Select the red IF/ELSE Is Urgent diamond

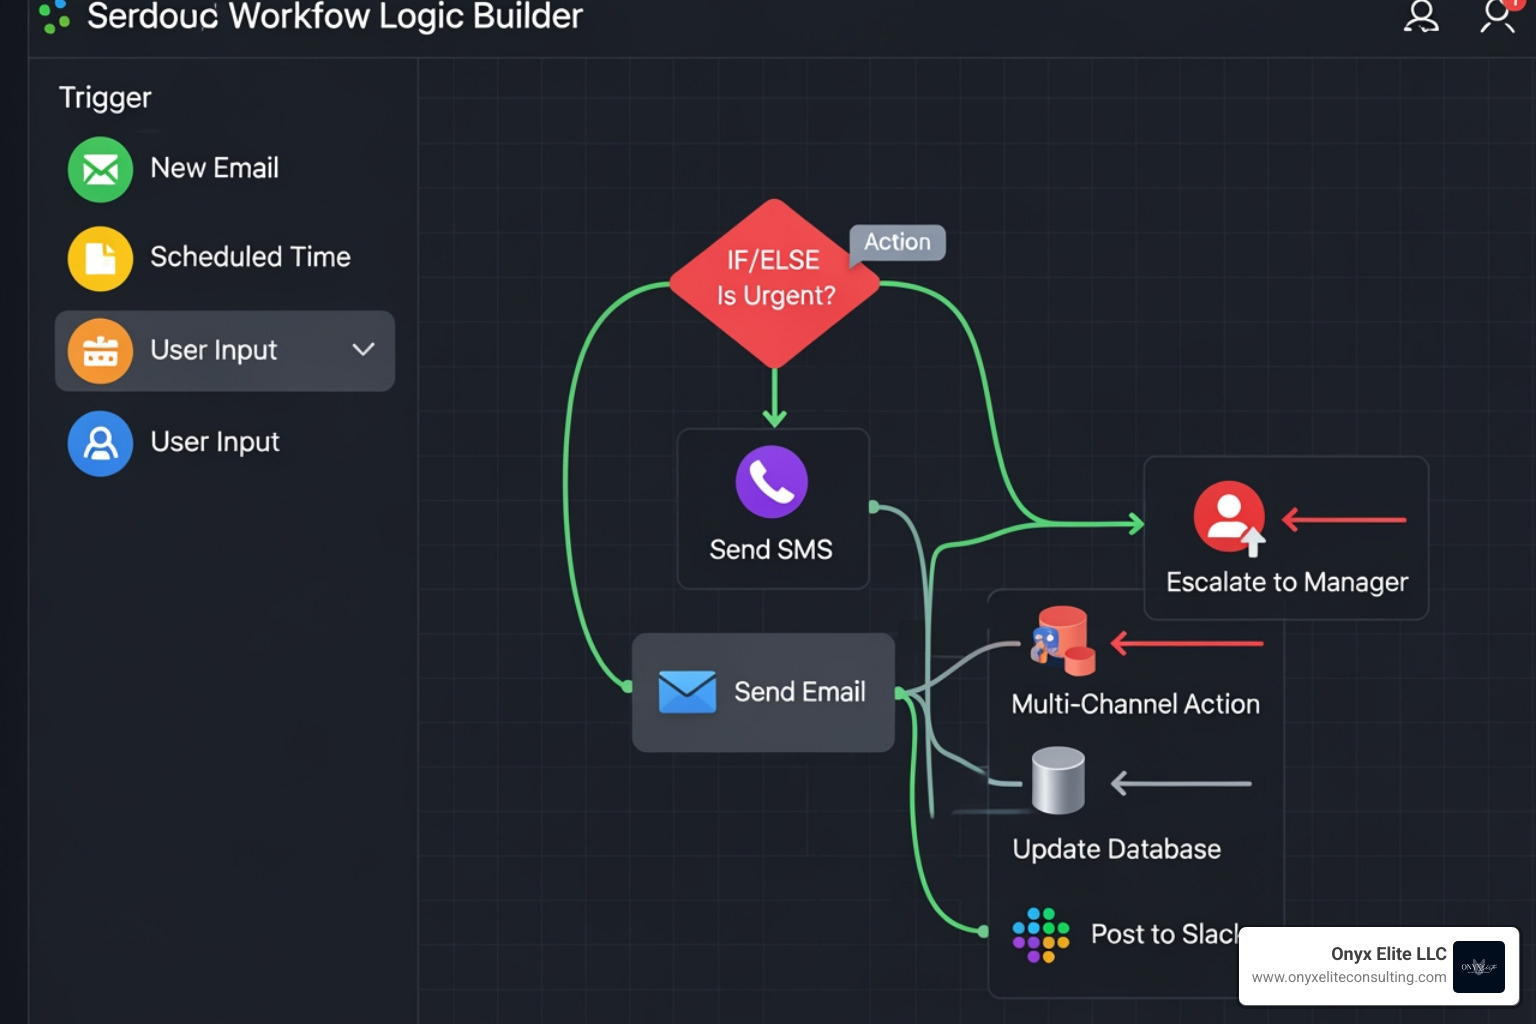pyautogui.click(x=774, y=284)
